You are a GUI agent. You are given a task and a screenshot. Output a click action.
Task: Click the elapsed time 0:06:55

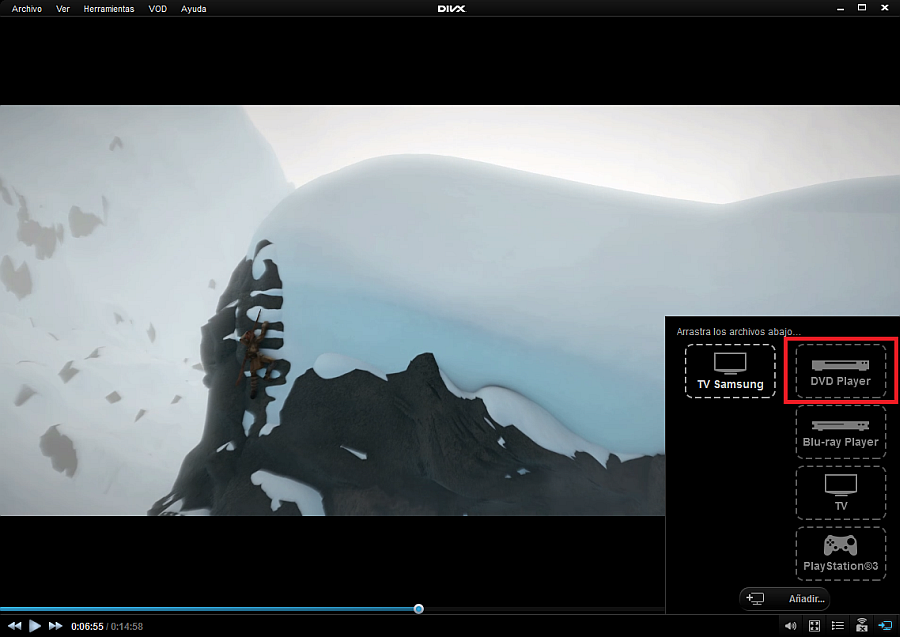[x=87, y=626]
